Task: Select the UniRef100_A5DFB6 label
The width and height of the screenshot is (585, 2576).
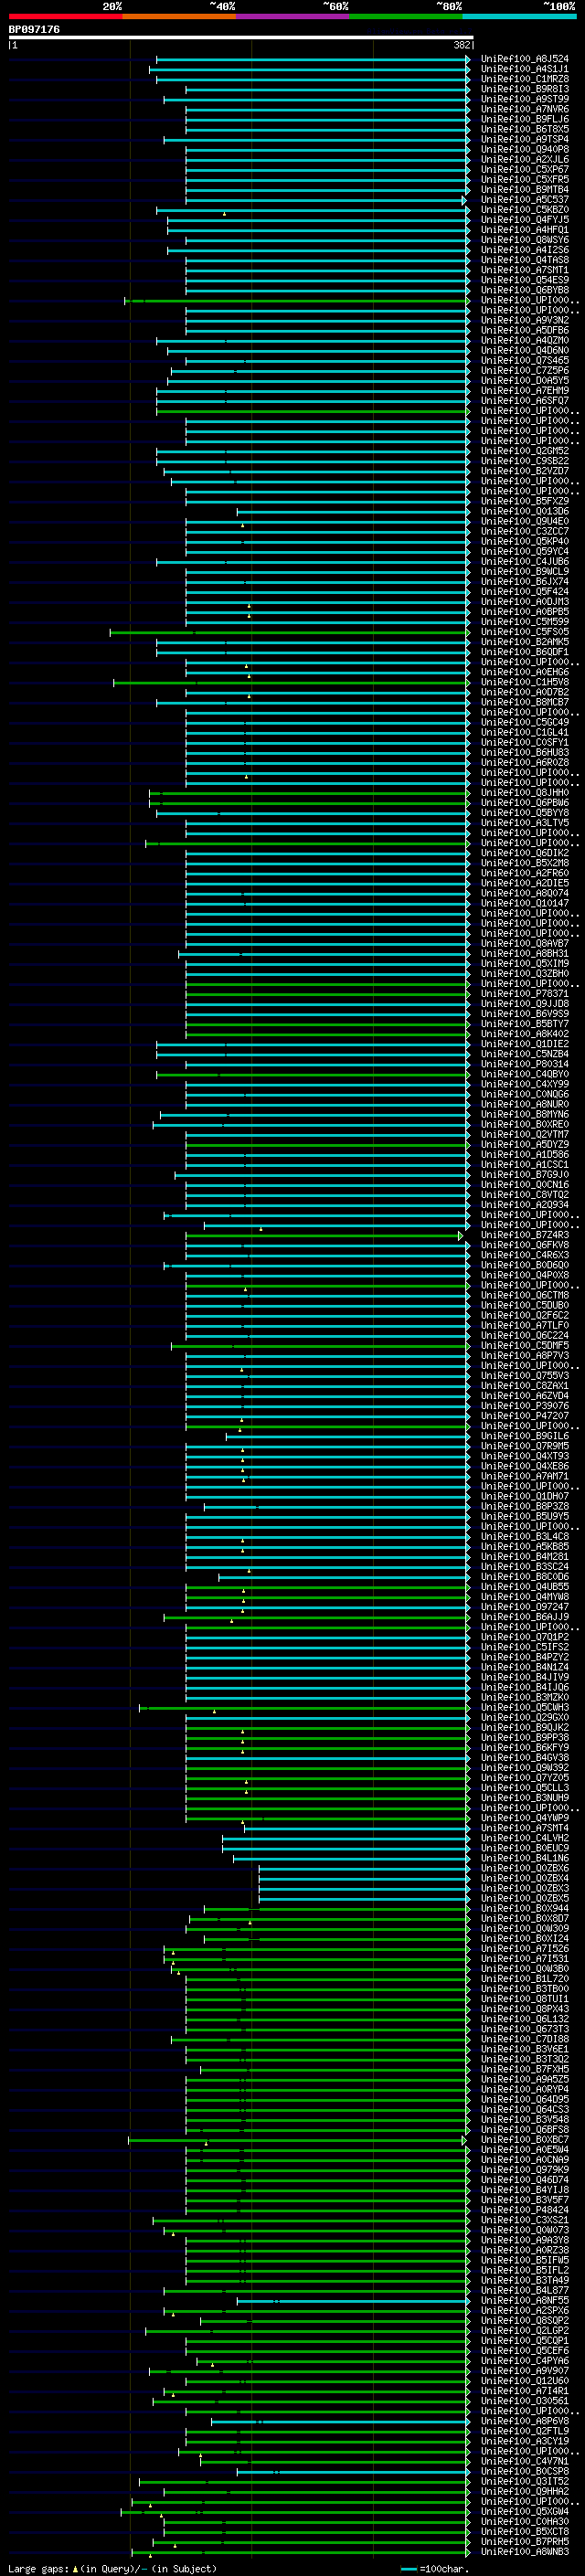Action: click(x=525, y=330)
